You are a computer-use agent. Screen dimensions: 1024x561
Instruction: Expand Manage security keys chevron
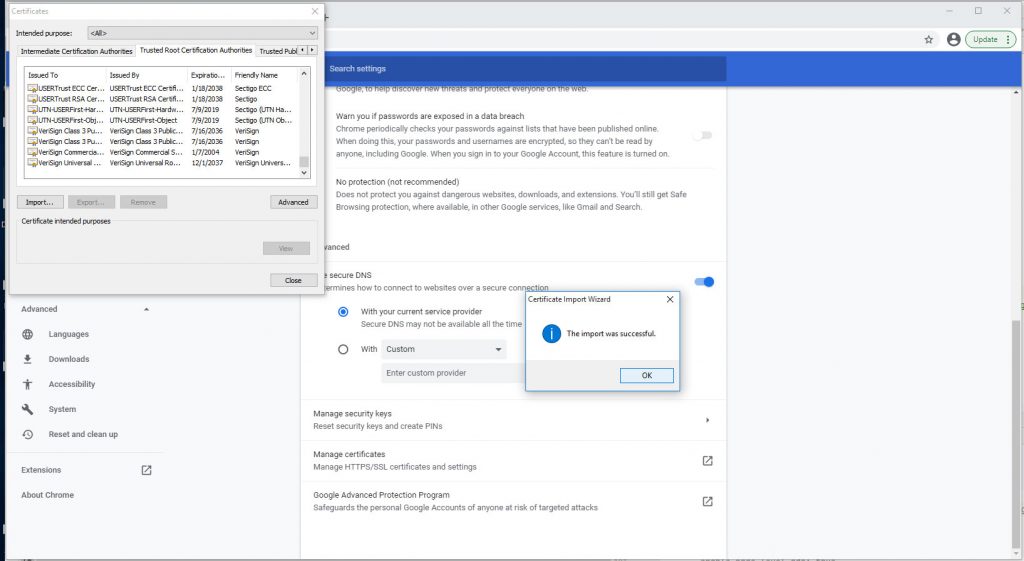tap(707, 420)
